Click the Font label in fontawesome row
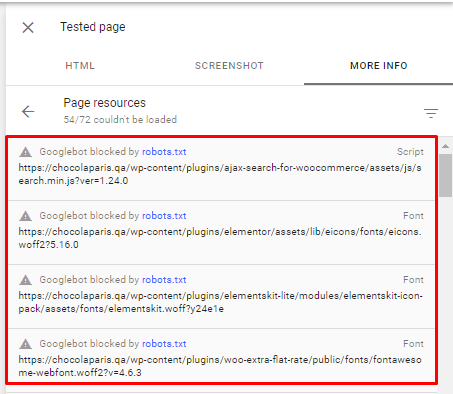Viewport: 453px width, 394px height. pyautogui.click(x=413, y=344)
